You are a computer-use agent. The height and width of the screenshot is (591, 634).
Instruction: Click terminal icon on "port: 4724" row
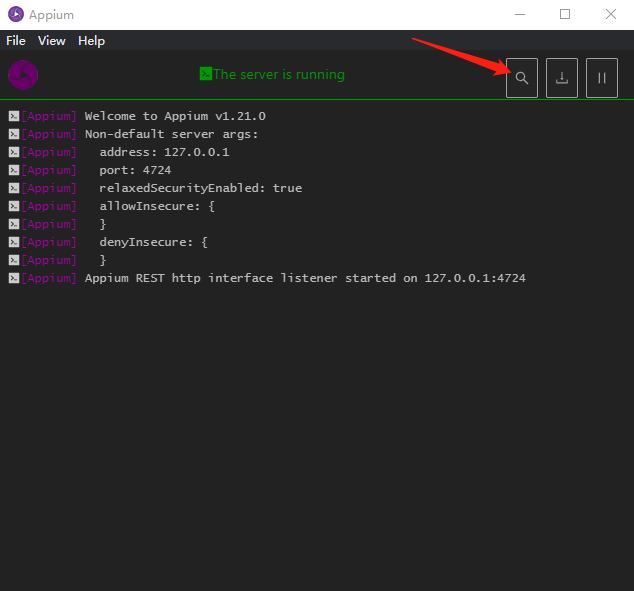14,170
